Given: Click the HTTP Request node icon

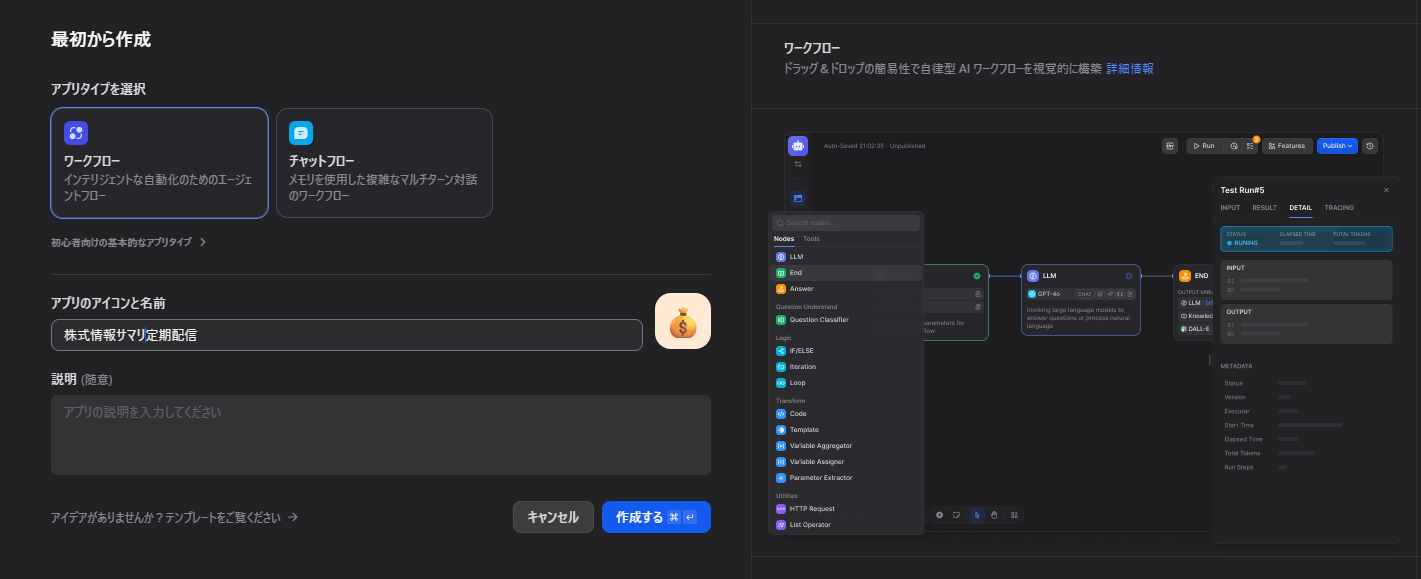Looking at the screenshot, I should click(x=781, y=509).
